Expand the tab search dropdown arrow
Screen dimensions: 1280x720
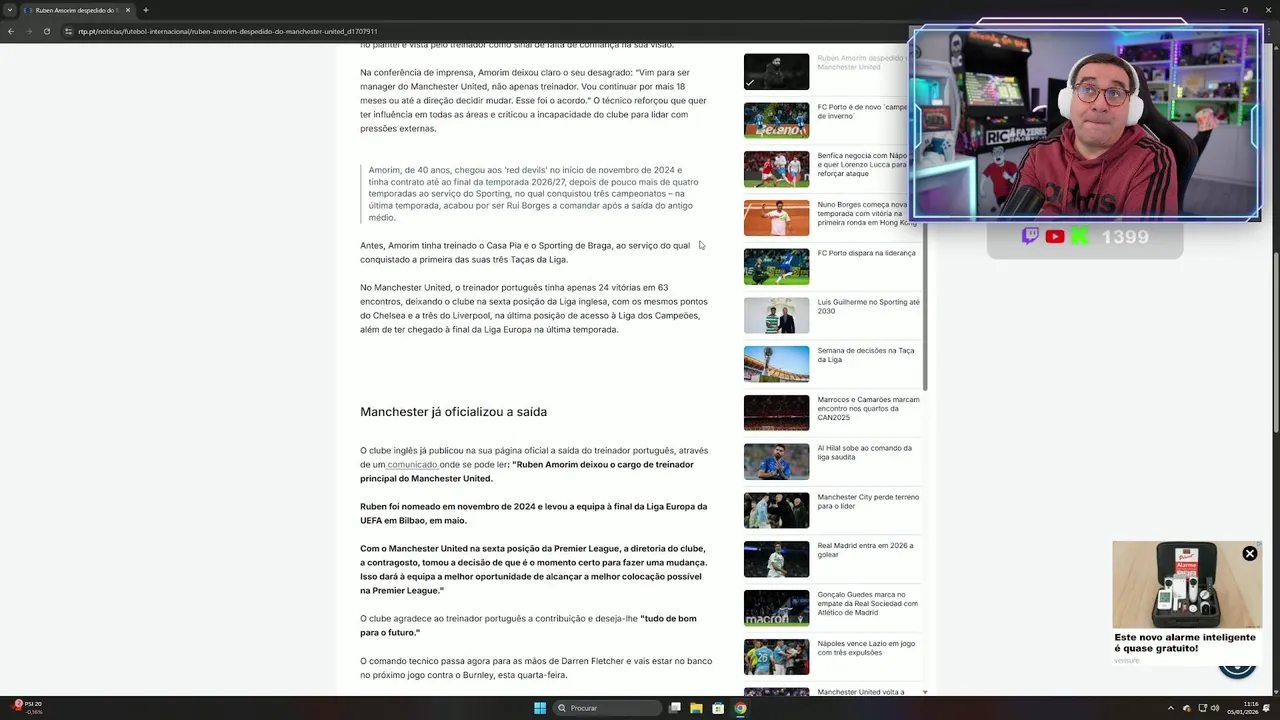[9, 10]
